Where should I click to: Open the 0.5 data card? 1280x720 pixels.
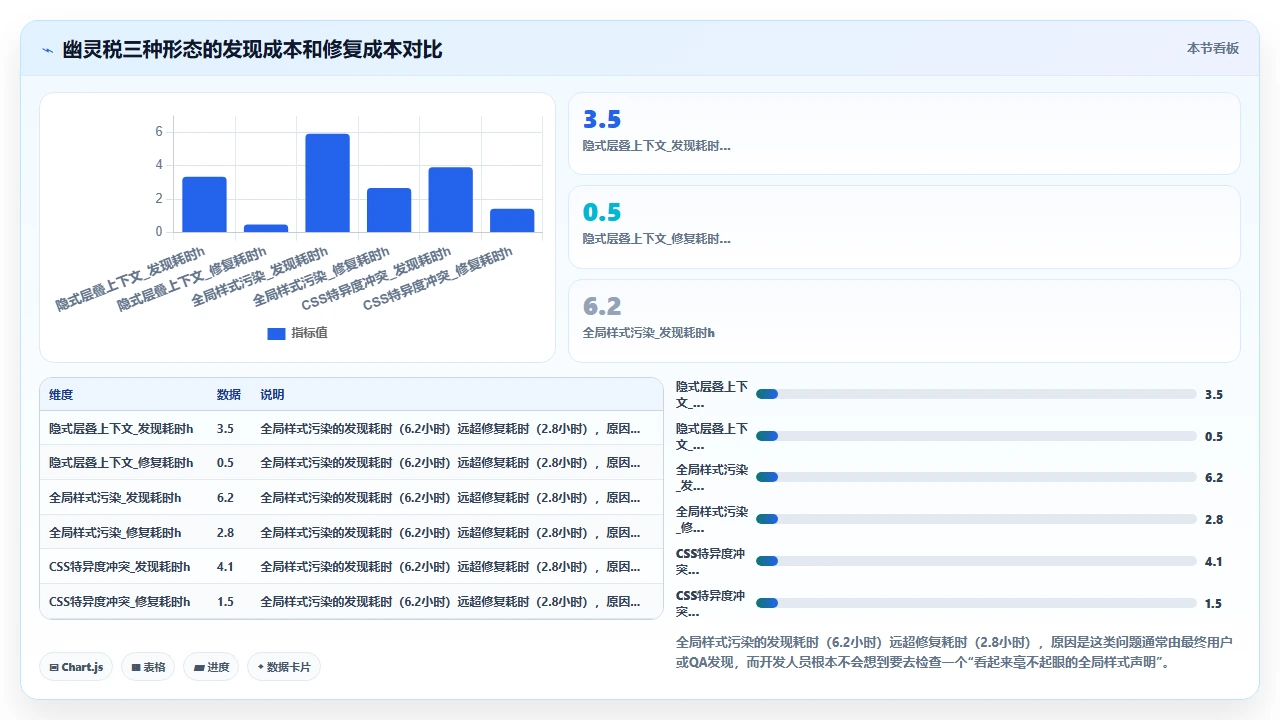(x=904, y=227)
